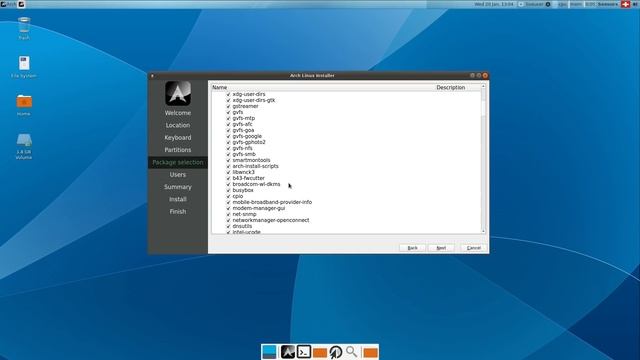640x360 pixels.
Task: Select the gvfs-afc row text
Action: pos(242,124)
